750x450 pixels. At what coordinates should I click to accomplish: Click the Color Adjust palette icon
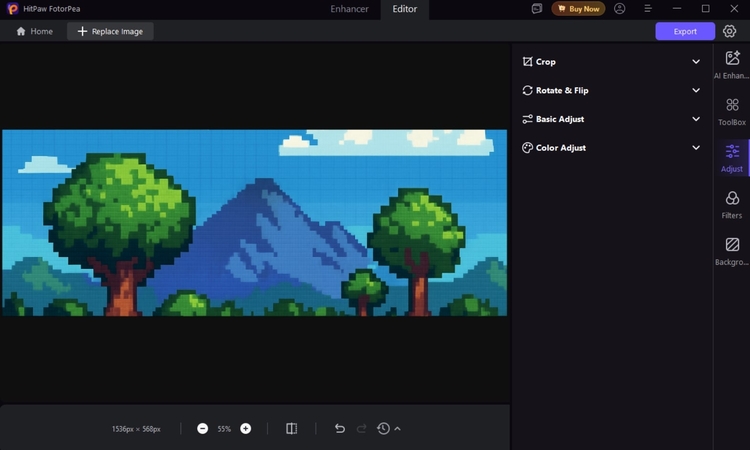point(527,148)
